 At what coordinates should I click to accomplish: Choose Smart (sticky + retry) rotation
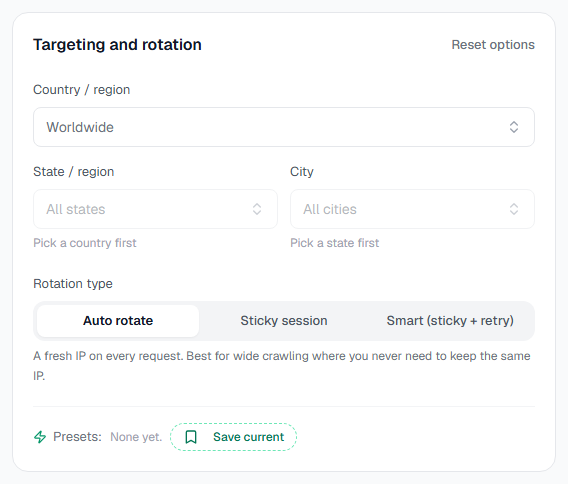pyautogui.click(x=450, y=321)
